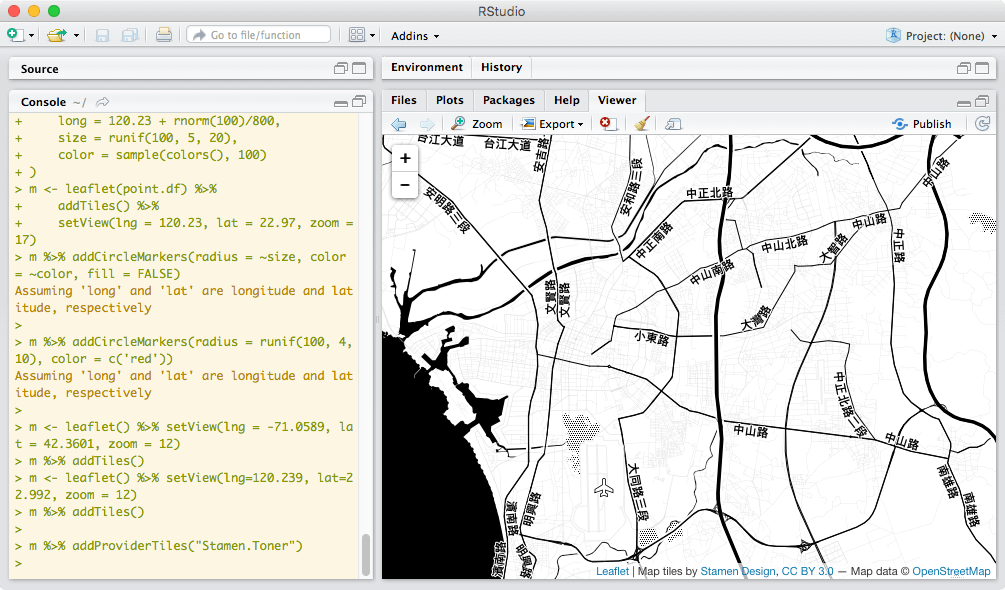Open the OpenStreetMap attribution link
Image resolution: width=1005 pixels, height=590 pixels.
pyautogui.click(x=951, y=571)
